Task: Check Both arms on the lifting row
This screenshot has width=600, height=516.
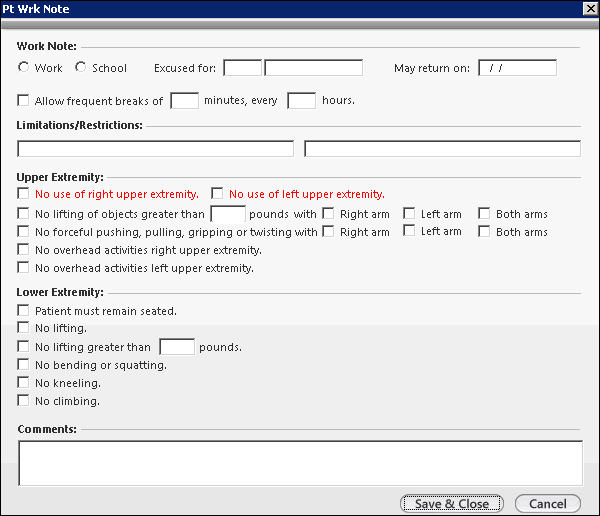Action: 484,213
